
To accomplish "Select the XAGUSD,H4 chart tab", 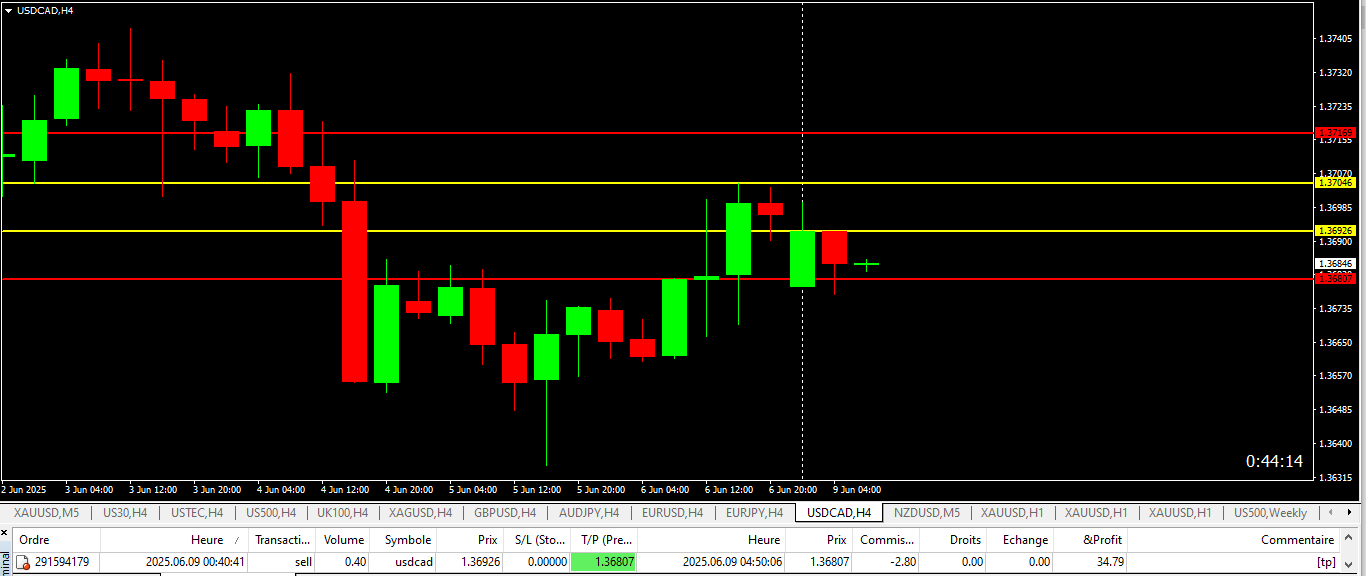I will (x=421, y=513).
